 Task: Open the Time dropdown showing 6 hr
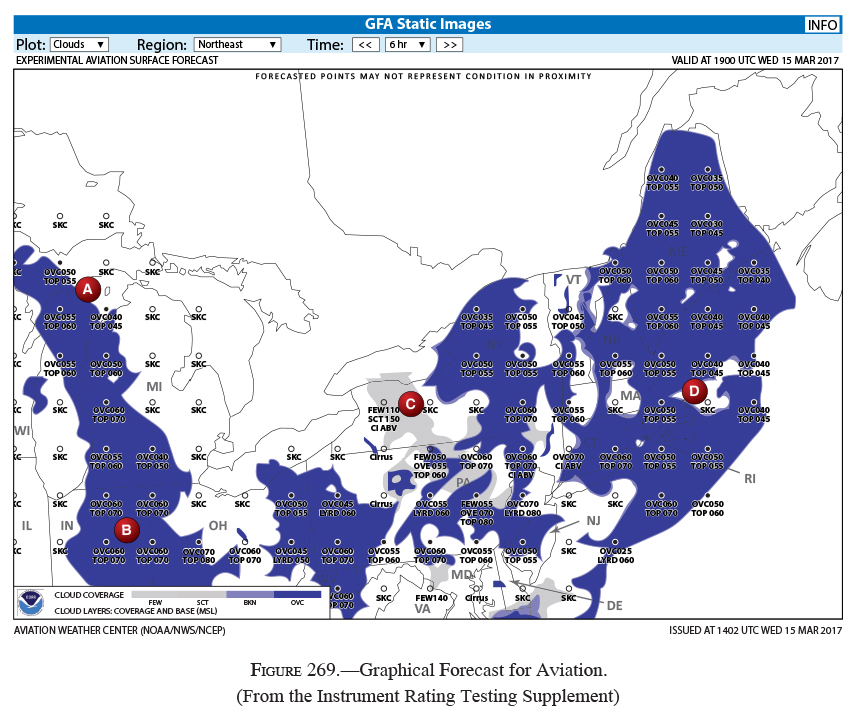coord(408,45)
